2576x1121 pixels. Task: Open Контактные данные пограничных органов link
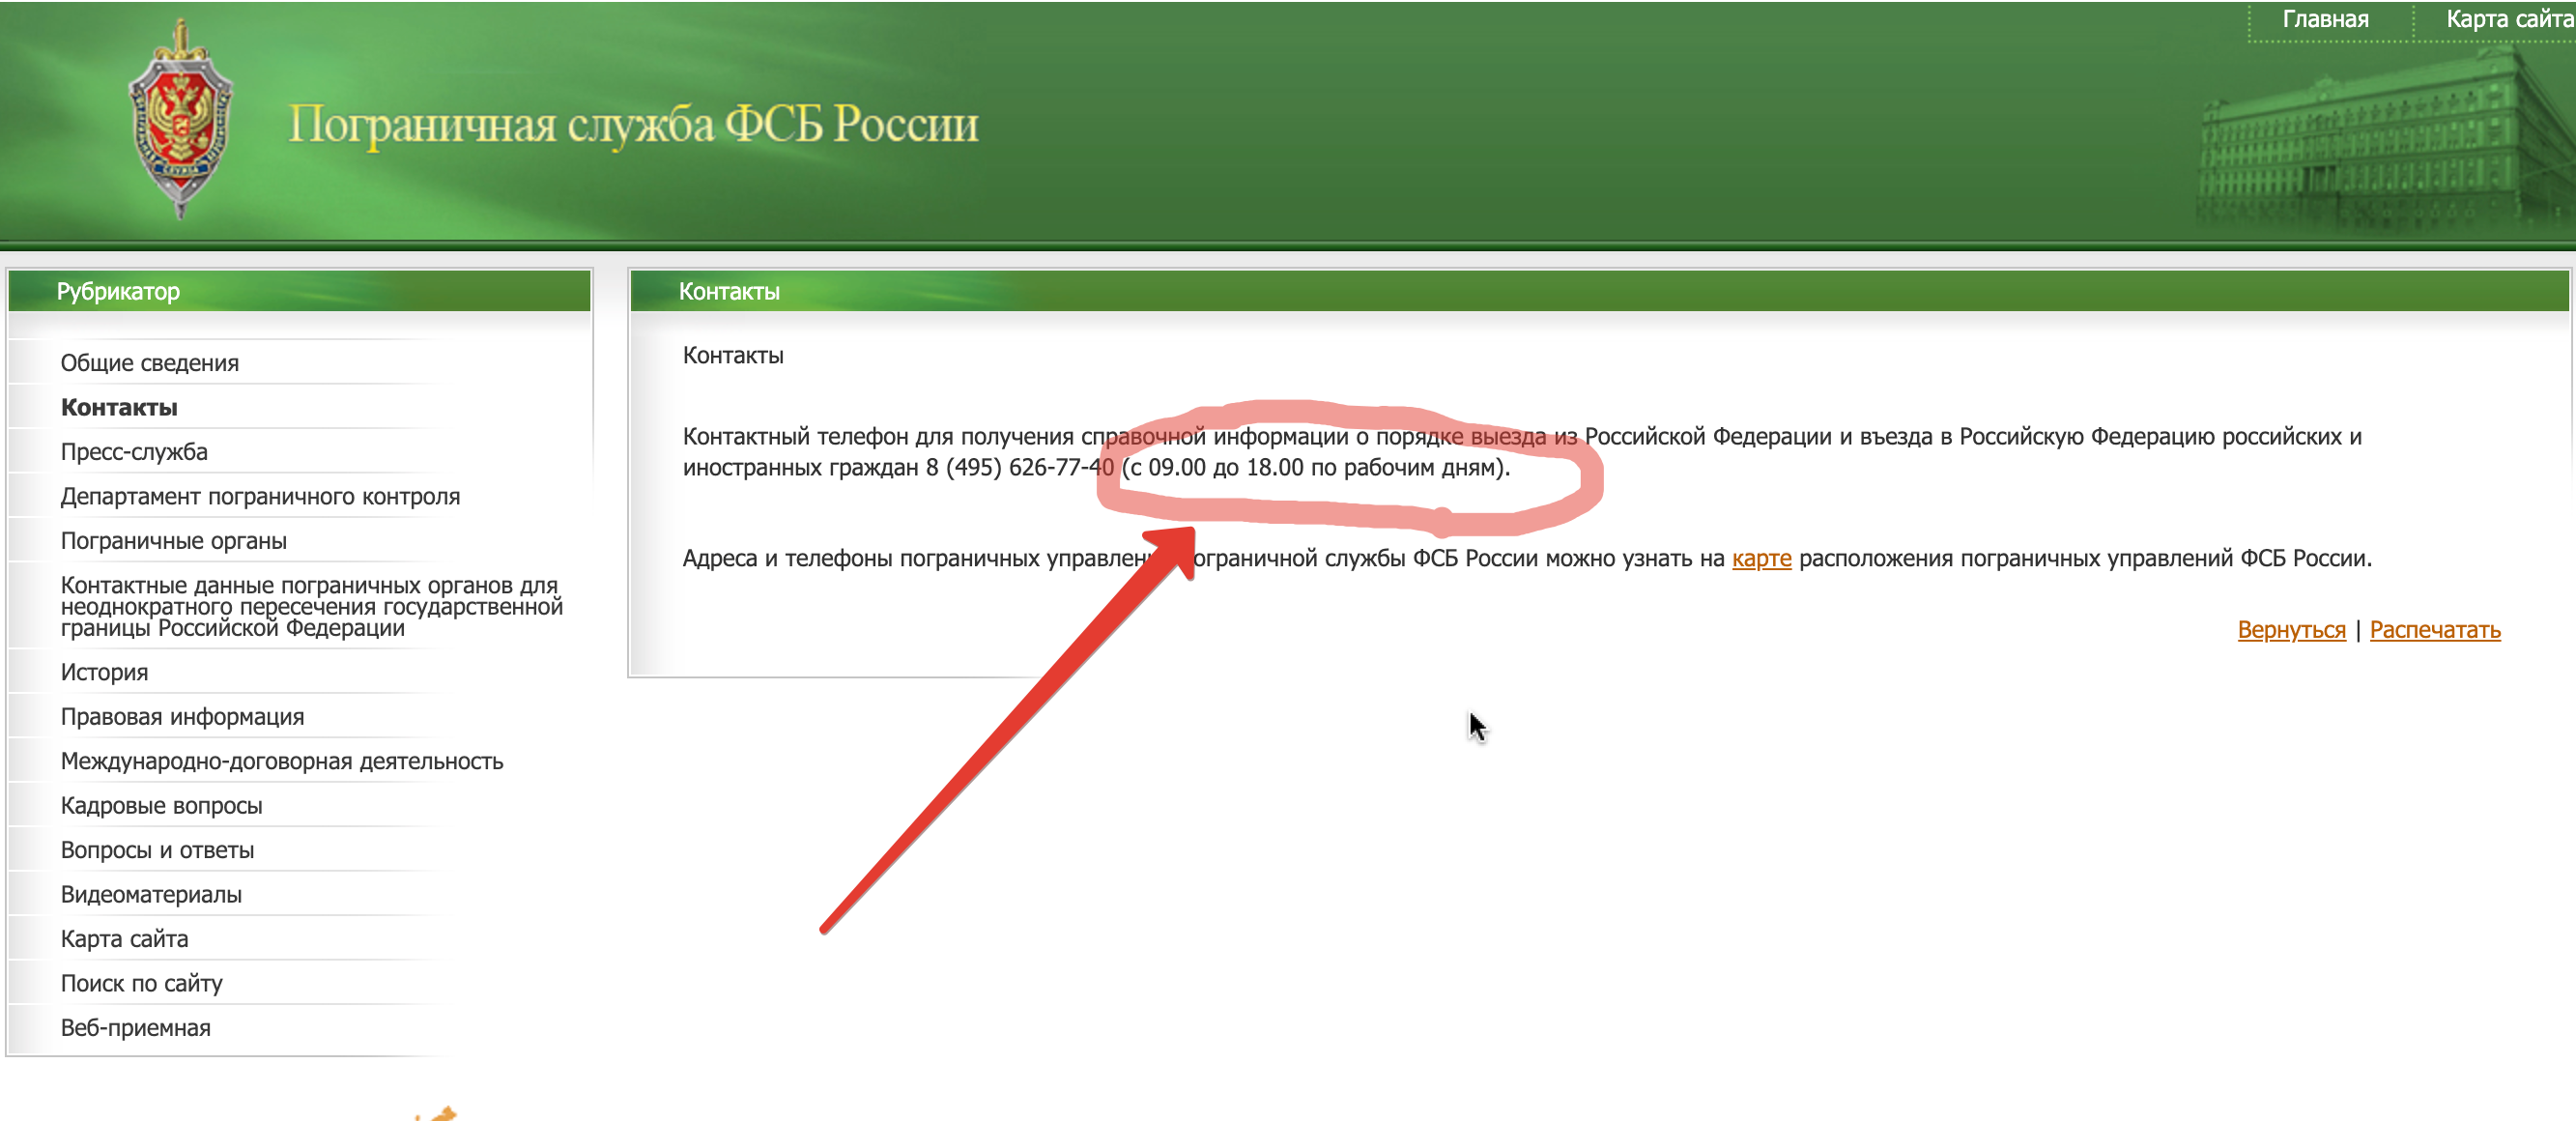coord(311,606)
